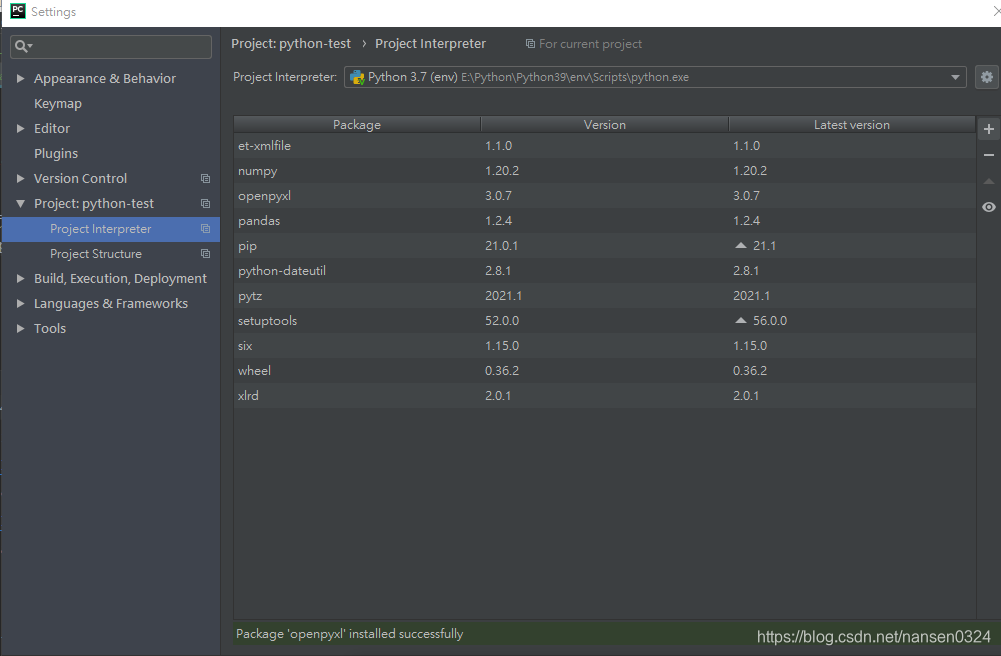Expand the Editor section

pos(20,128)
